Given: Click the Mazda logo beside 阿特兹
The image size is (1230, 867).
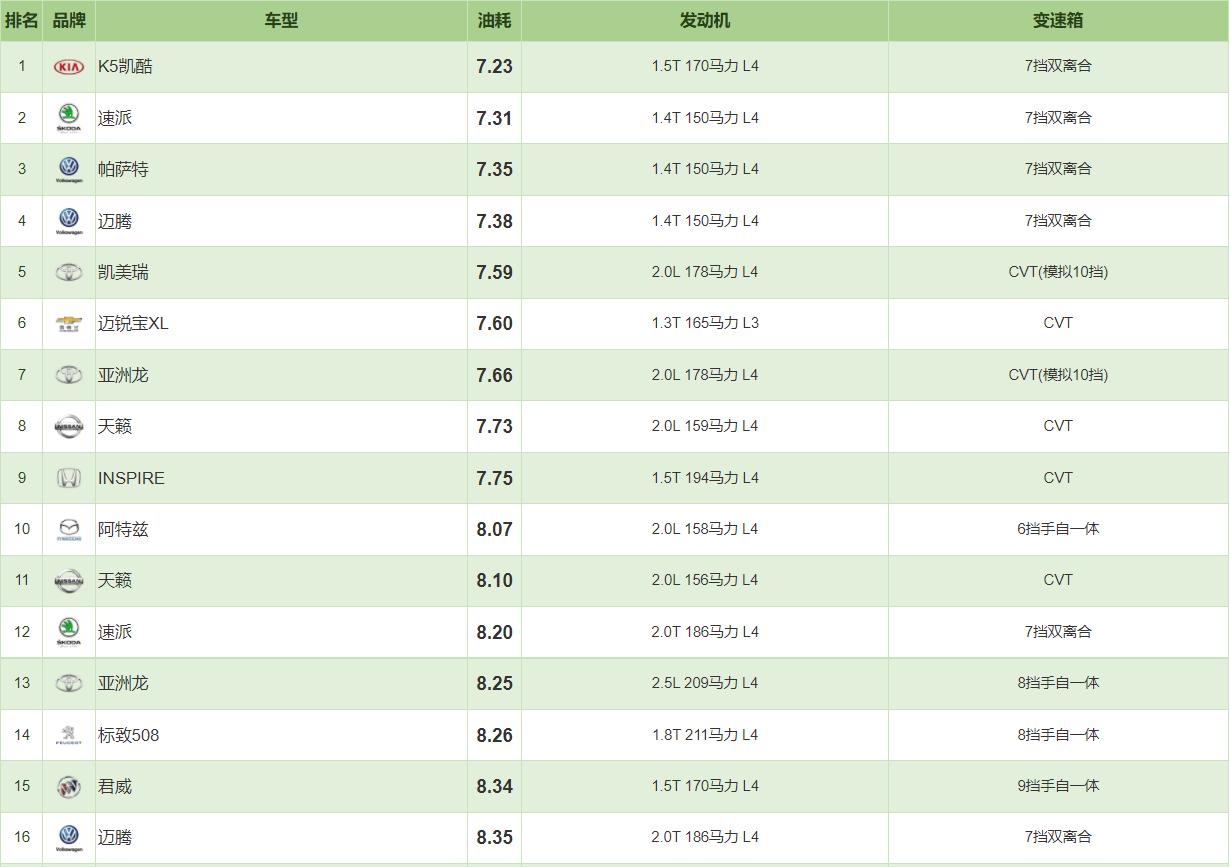Looking at the screenshot, I should pyautogui.click(x=69, y=529).
